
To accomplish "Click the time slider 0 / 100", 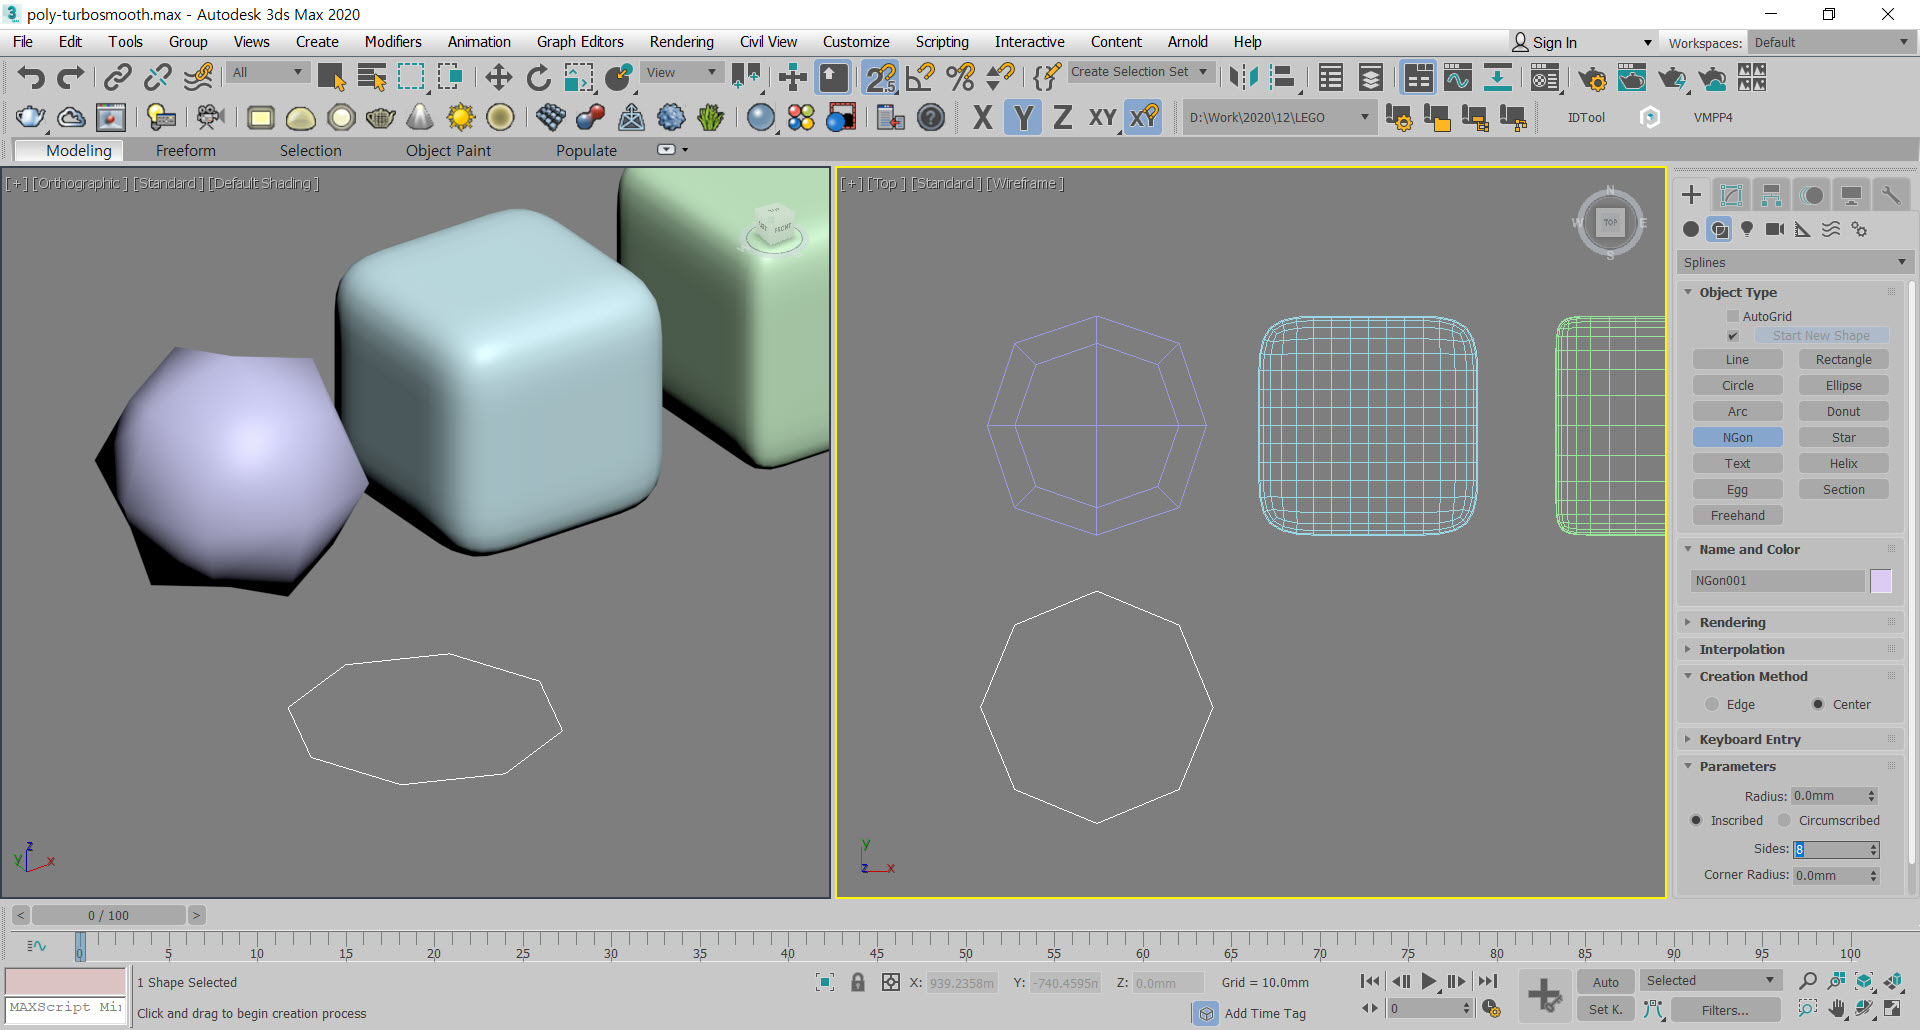I will click(108, 915).
